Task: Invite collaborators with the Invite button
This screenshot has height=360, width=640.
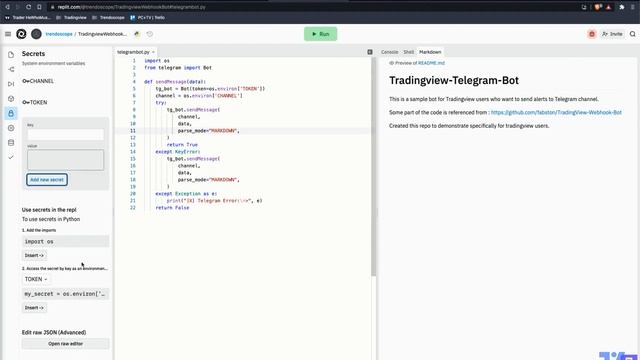Action: 612,34
